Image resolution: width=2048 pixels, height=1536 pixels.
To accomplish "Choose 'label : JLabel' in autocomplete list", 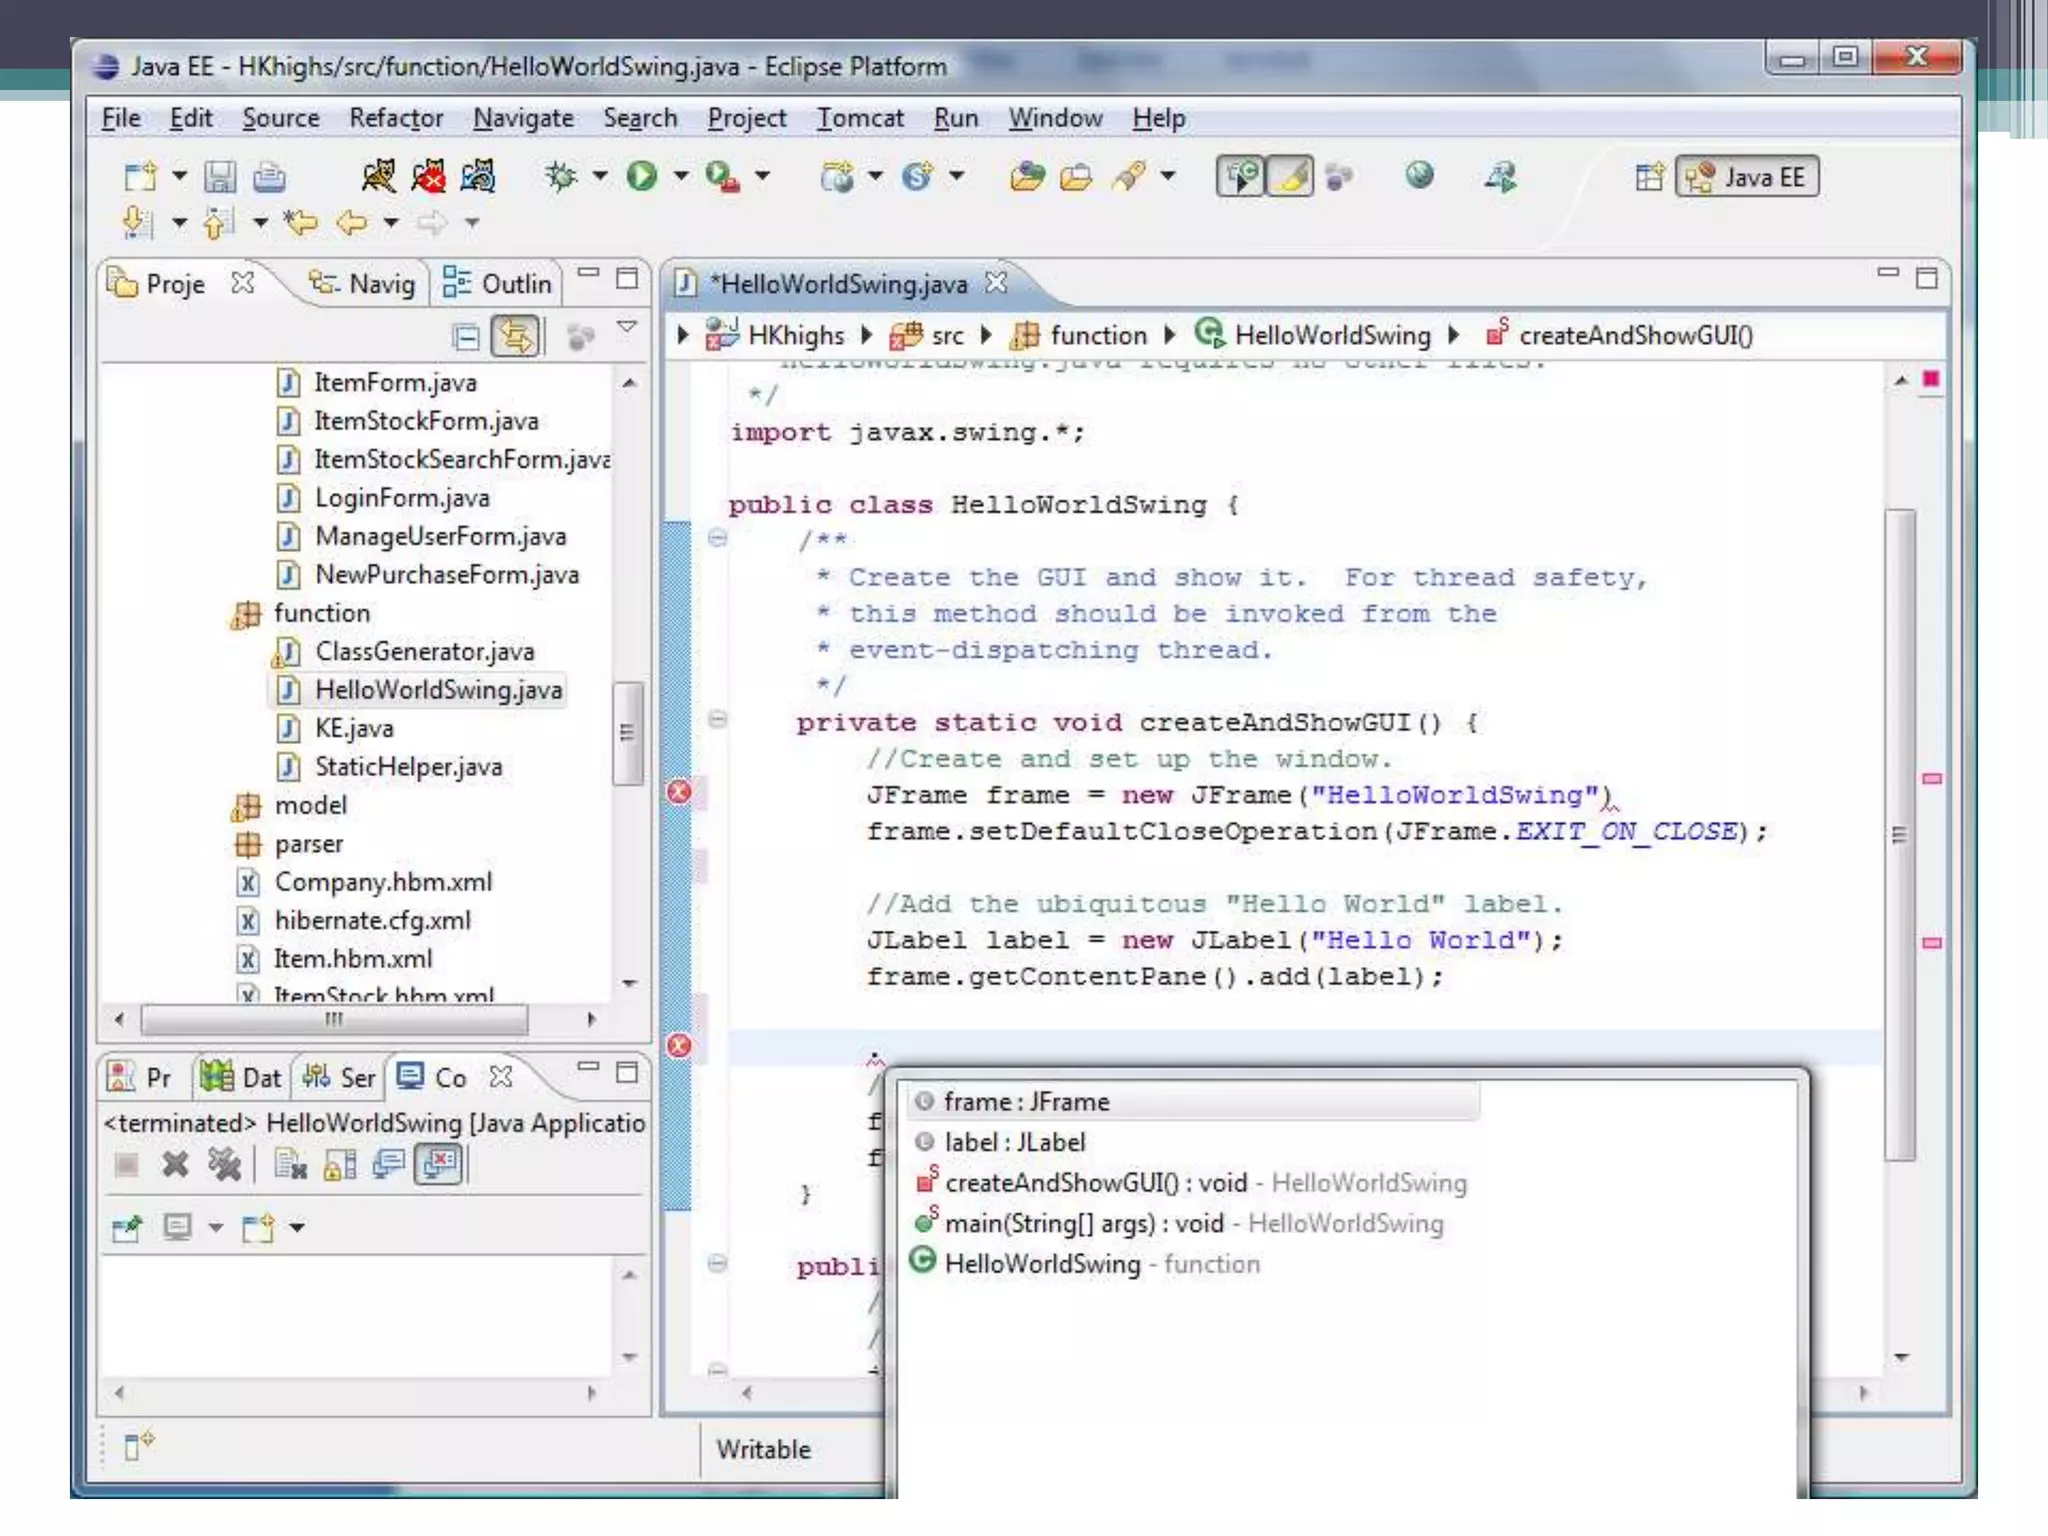I will point(1014,1142).
